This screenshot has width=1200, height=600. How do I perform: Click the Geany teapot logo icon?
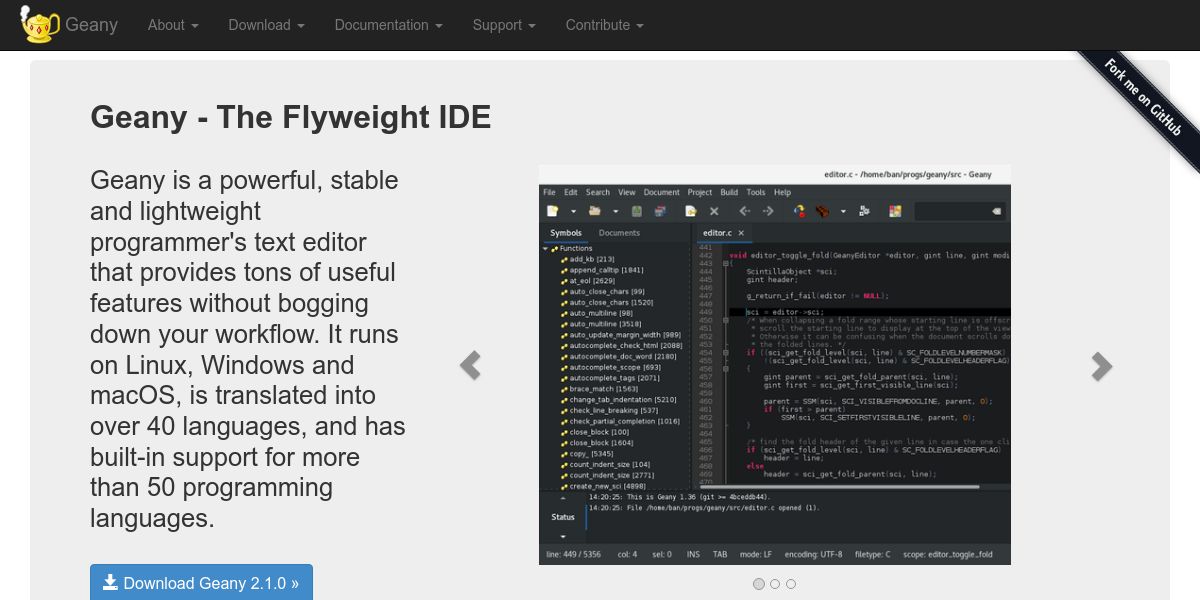point(39,25)
